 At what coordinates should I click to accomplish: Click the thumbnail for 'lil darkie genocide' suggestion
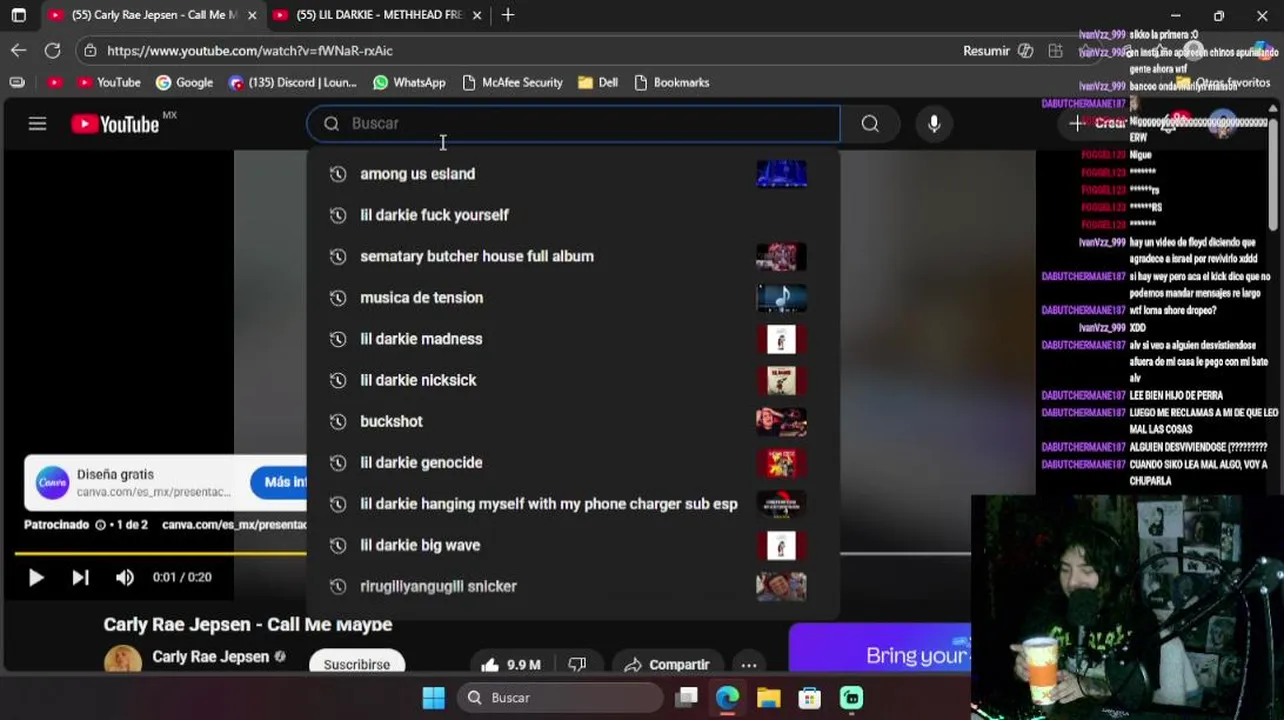tap(781, 462)
